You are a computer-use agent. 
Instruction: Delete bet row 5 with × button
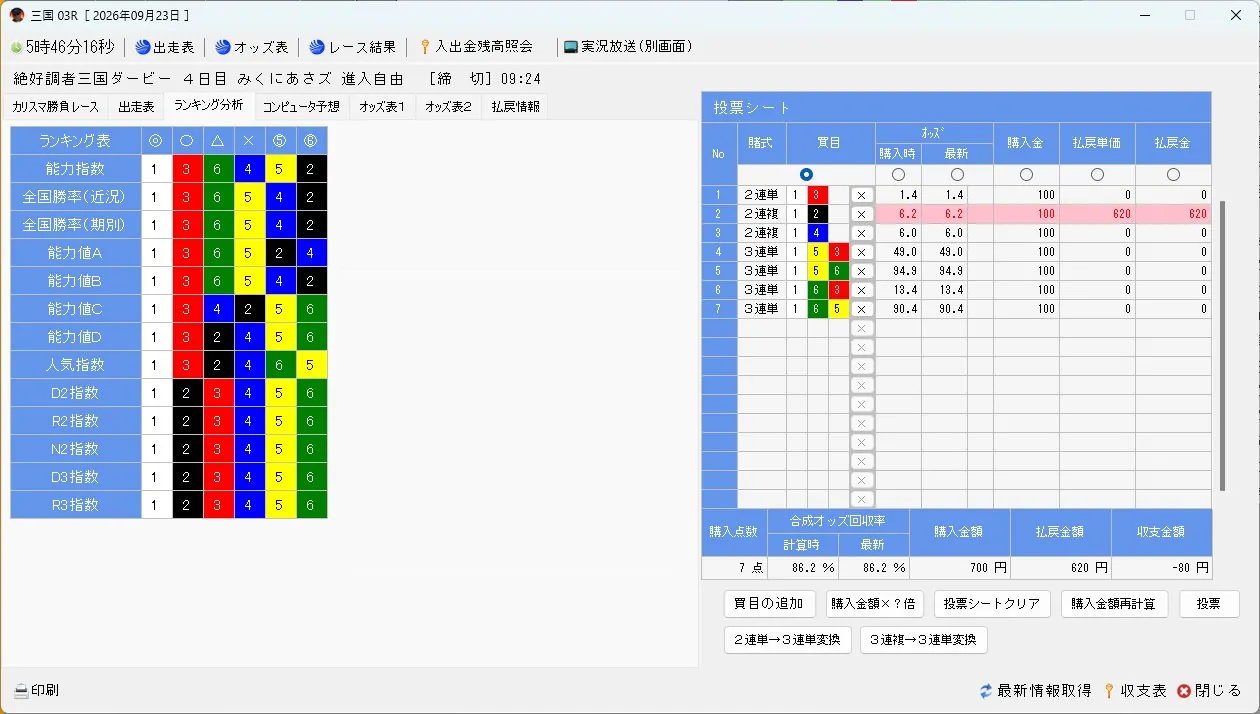tap(861, 271)
